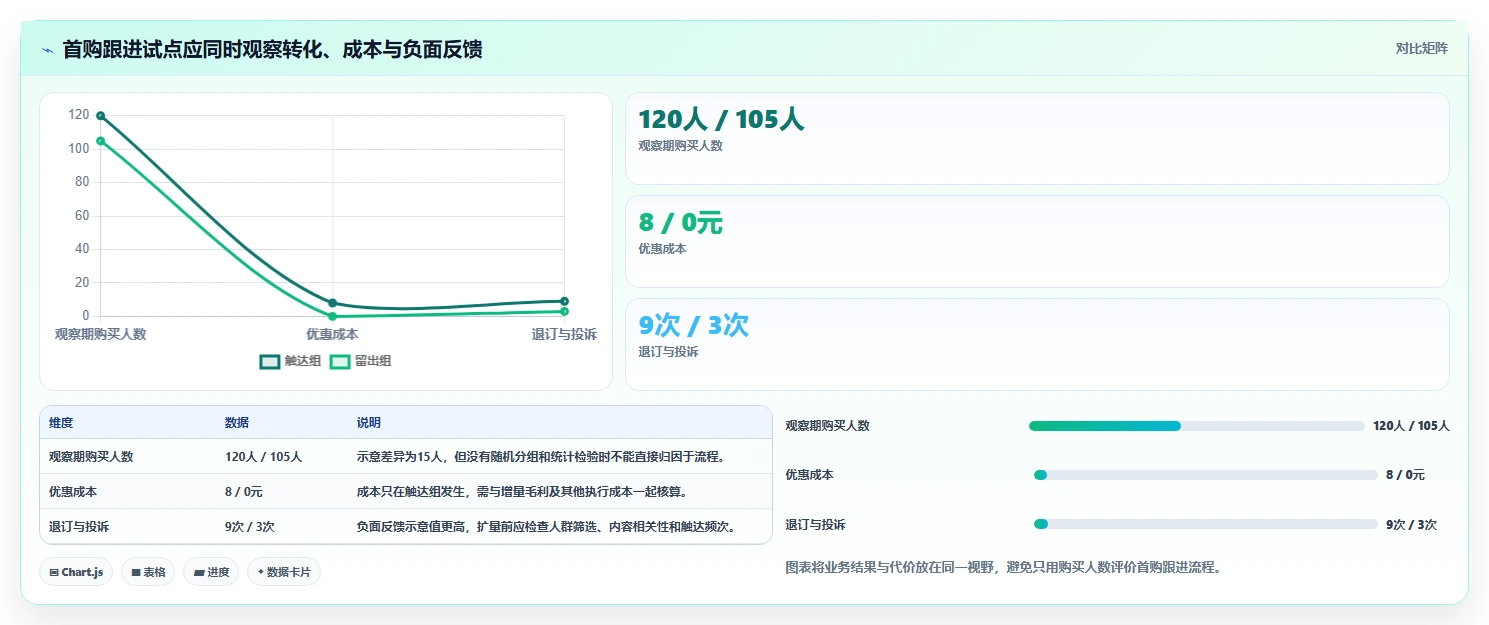The width and height of the screenshot is (1489, 625).
Task: Click the 退订与投诉 progress bar
Action: [x=1205, y=524]
